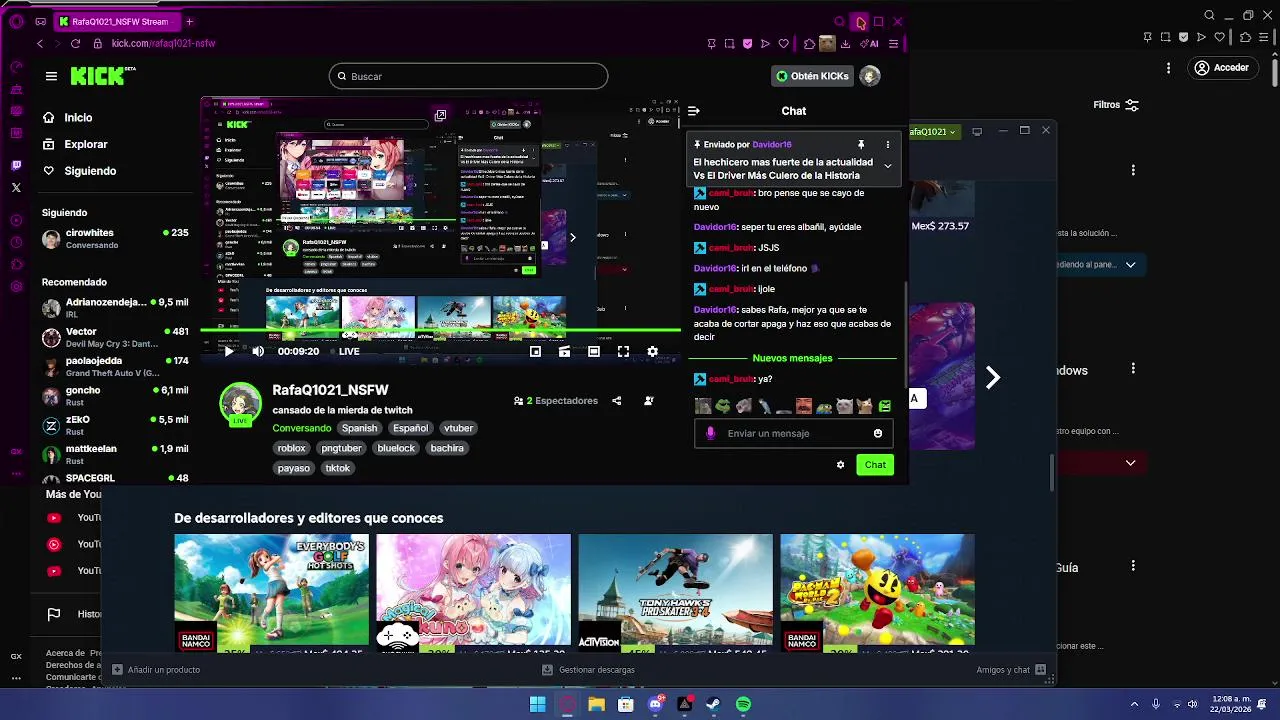This screenshot has height=720, width=1280.
Task: Open Explorar in Kick sidebar
Action: [86, 144]
